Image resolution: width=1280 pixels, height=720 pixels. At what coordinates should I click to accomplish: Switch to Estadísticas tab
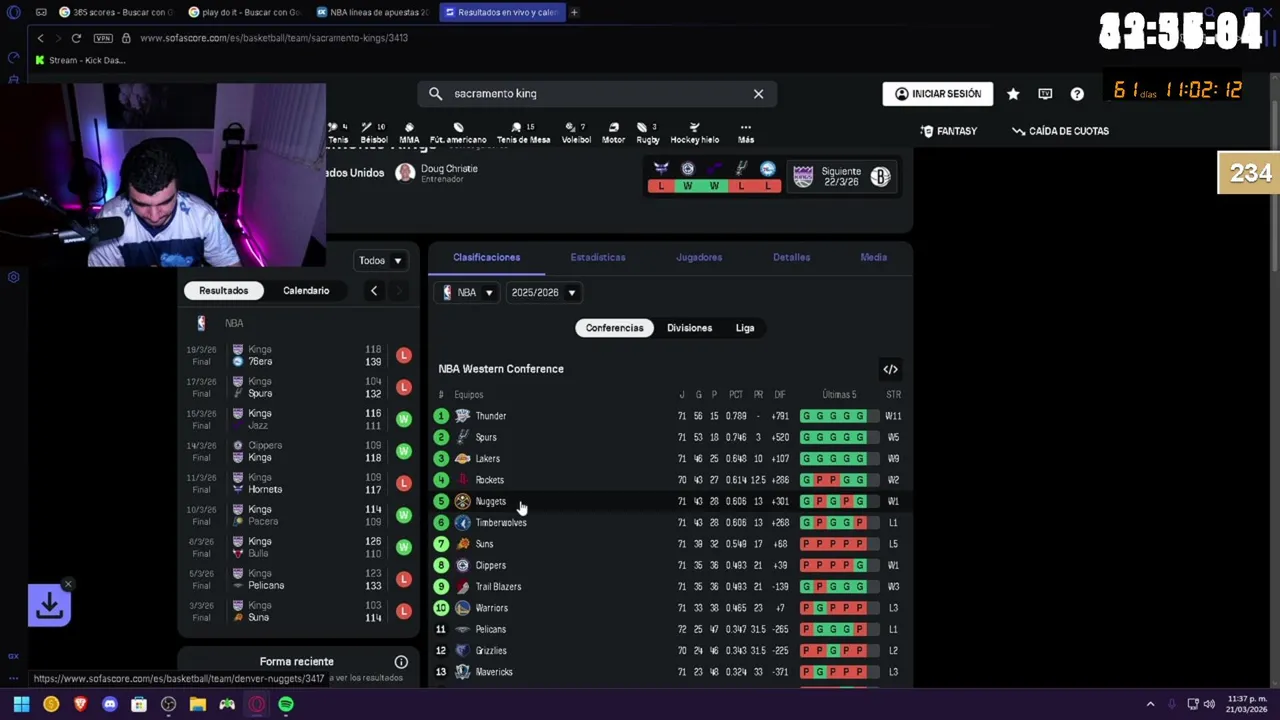click(x=598, y=258)
